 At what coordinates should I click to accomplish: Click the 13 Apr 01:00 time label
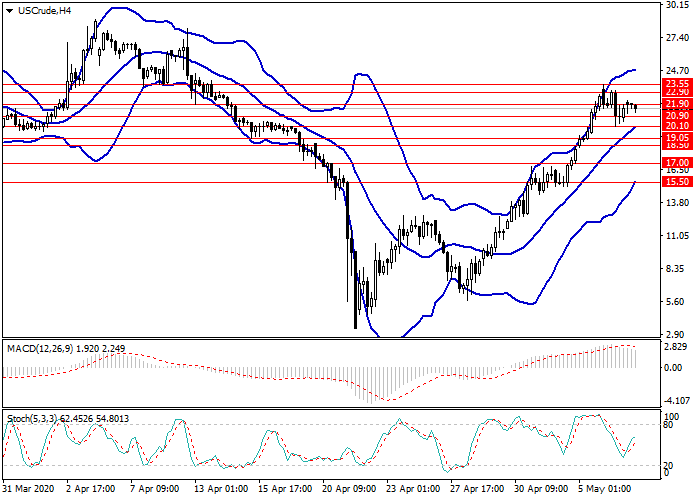(220, 490)
